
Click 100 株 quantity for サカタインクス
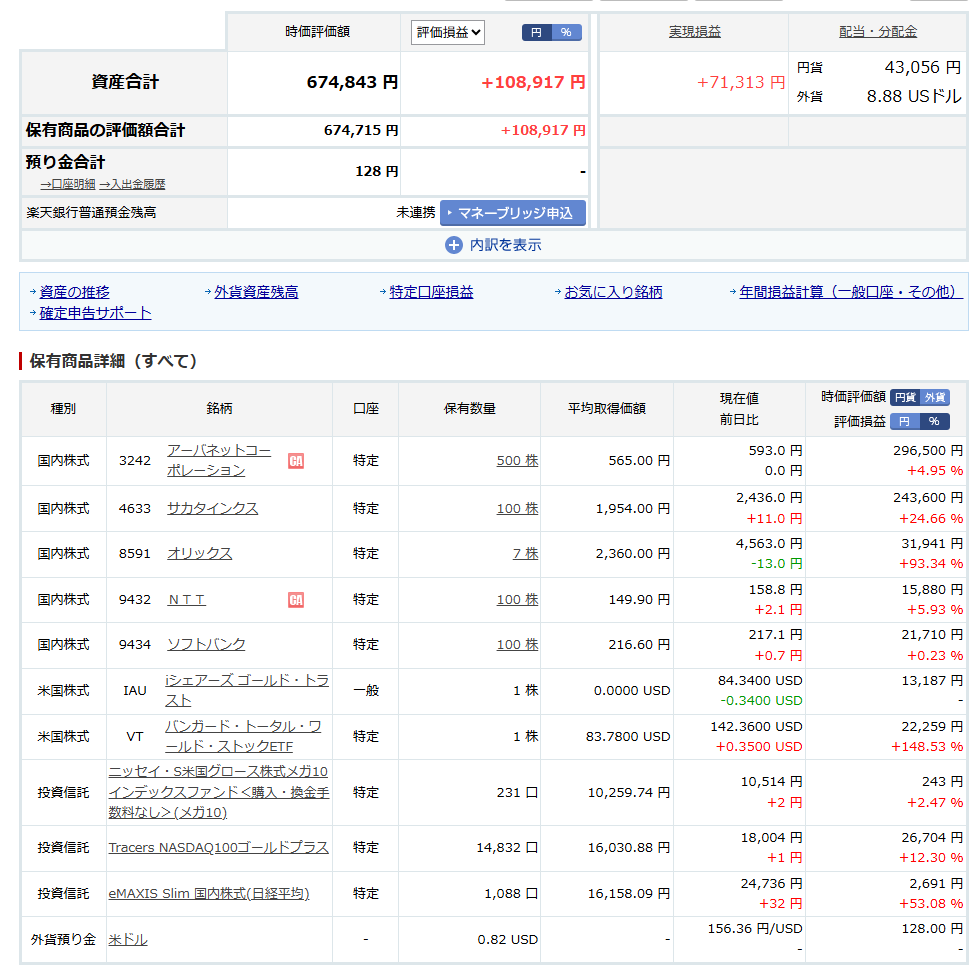click(x=517, y=509)
